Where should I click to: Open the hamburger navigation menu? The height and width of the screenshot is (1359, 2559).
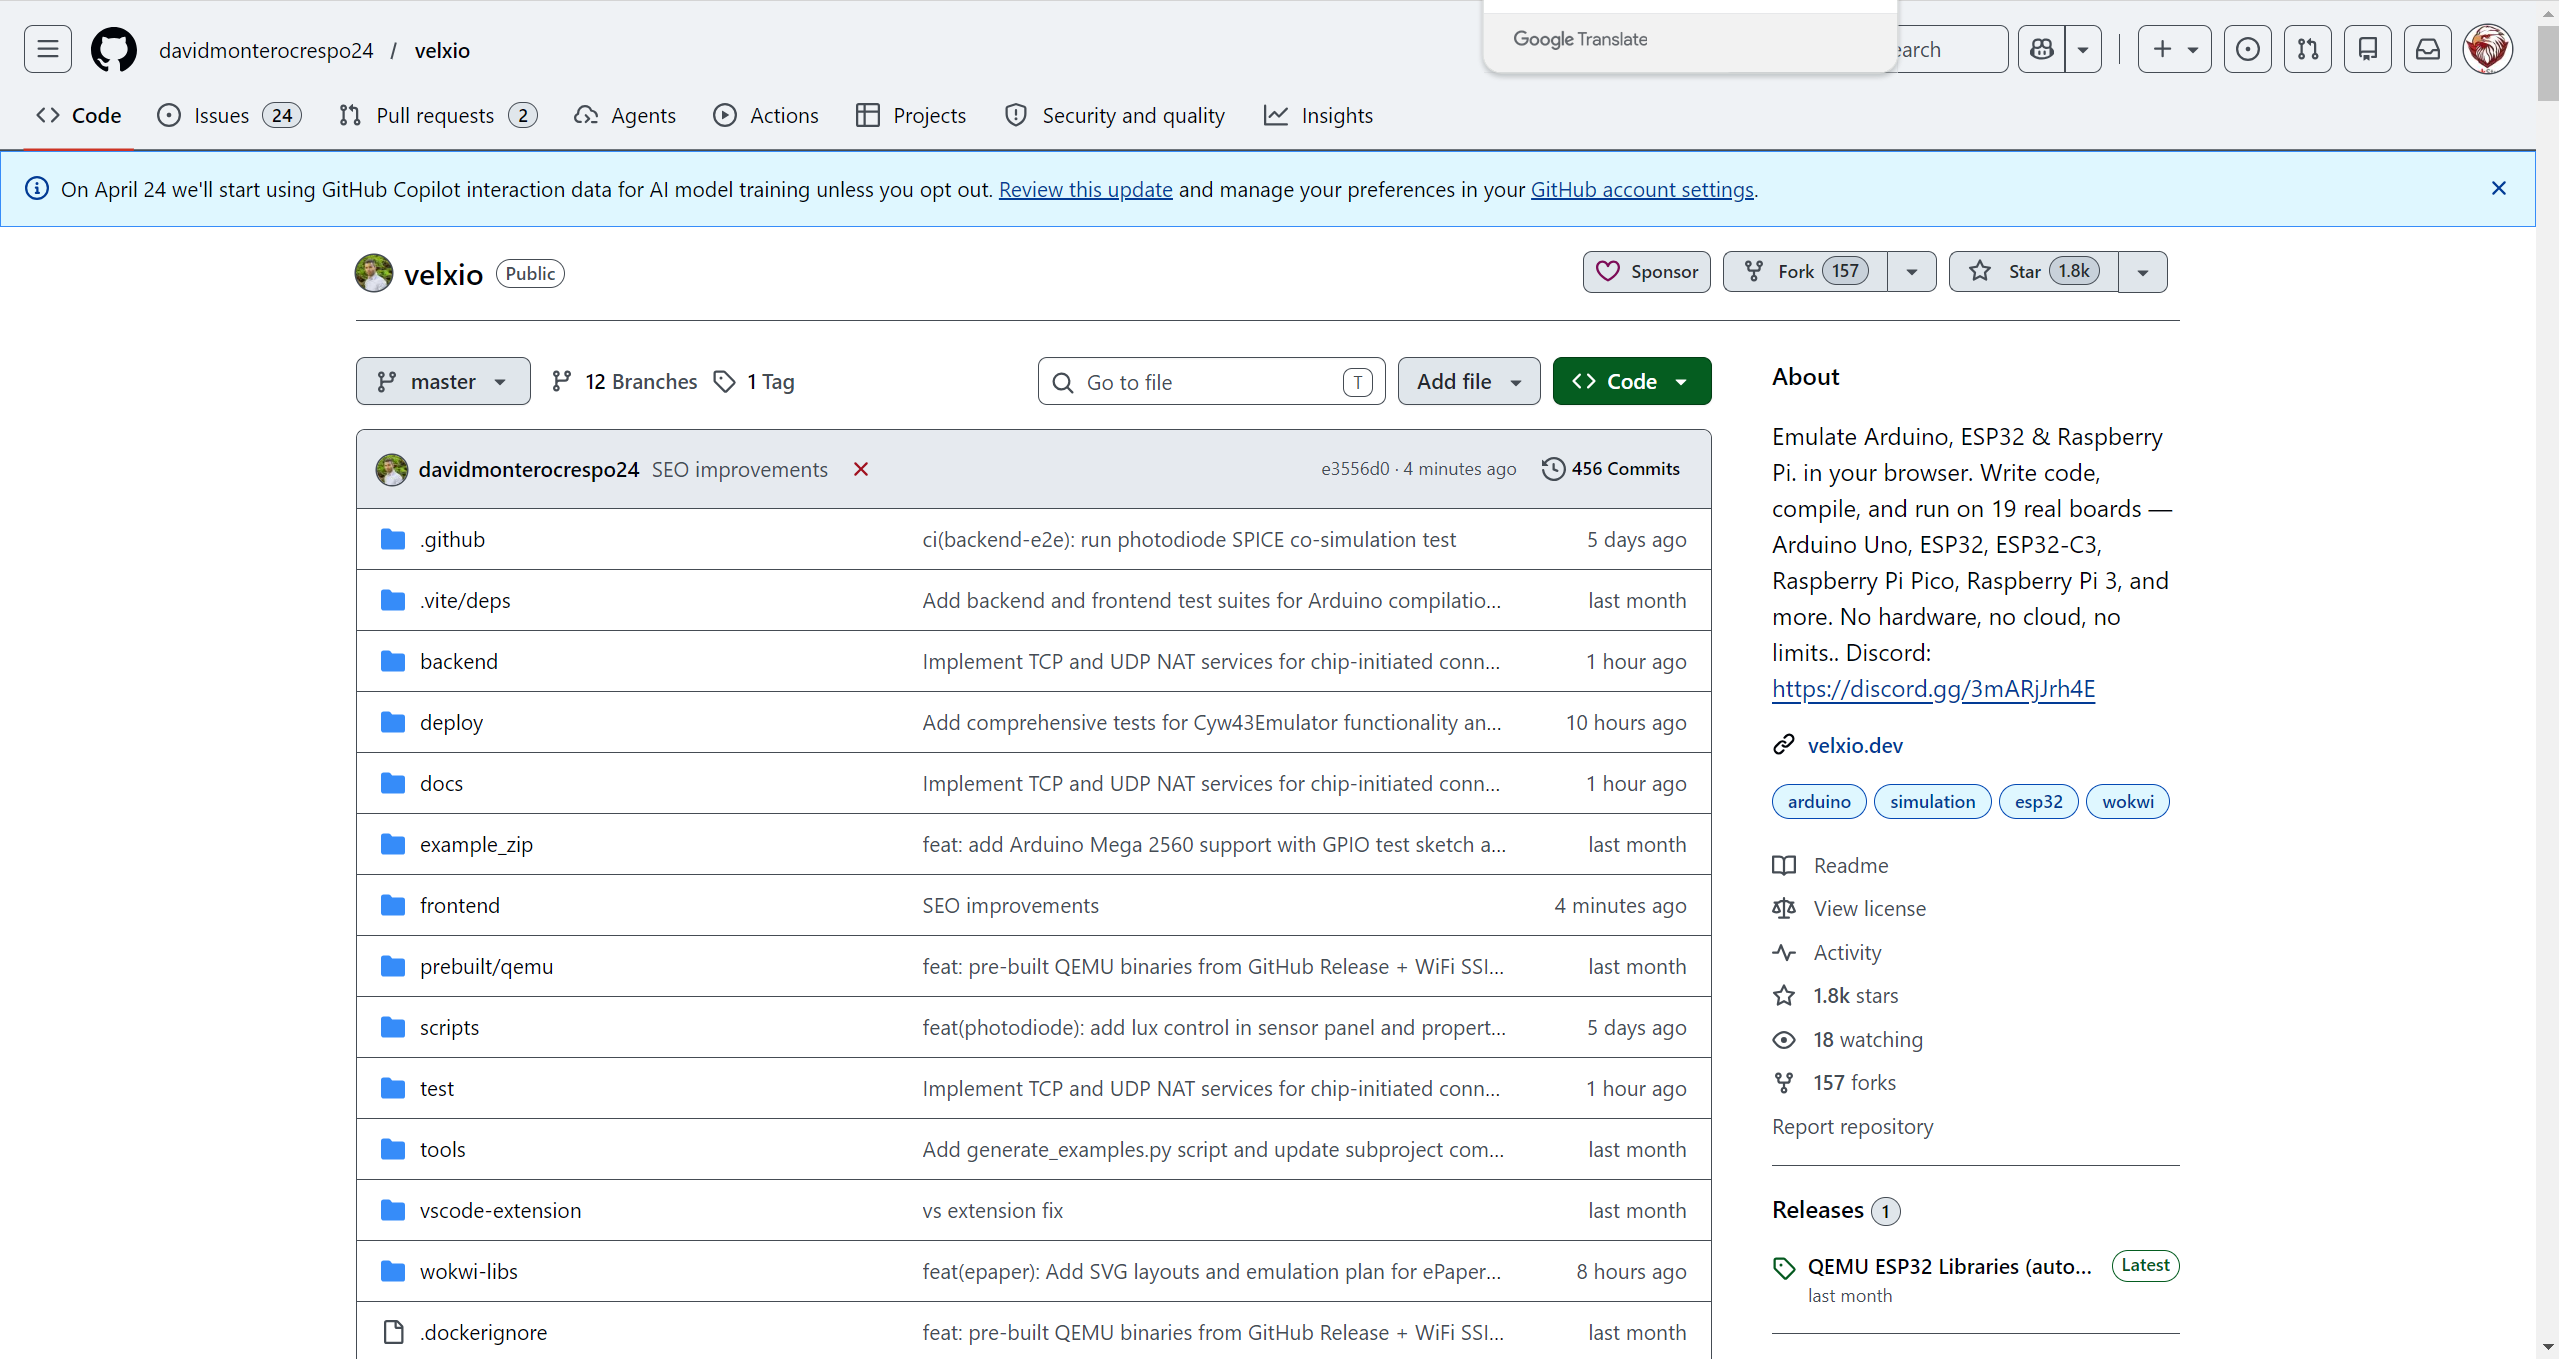pyautogui.click(x=47, y=49)
